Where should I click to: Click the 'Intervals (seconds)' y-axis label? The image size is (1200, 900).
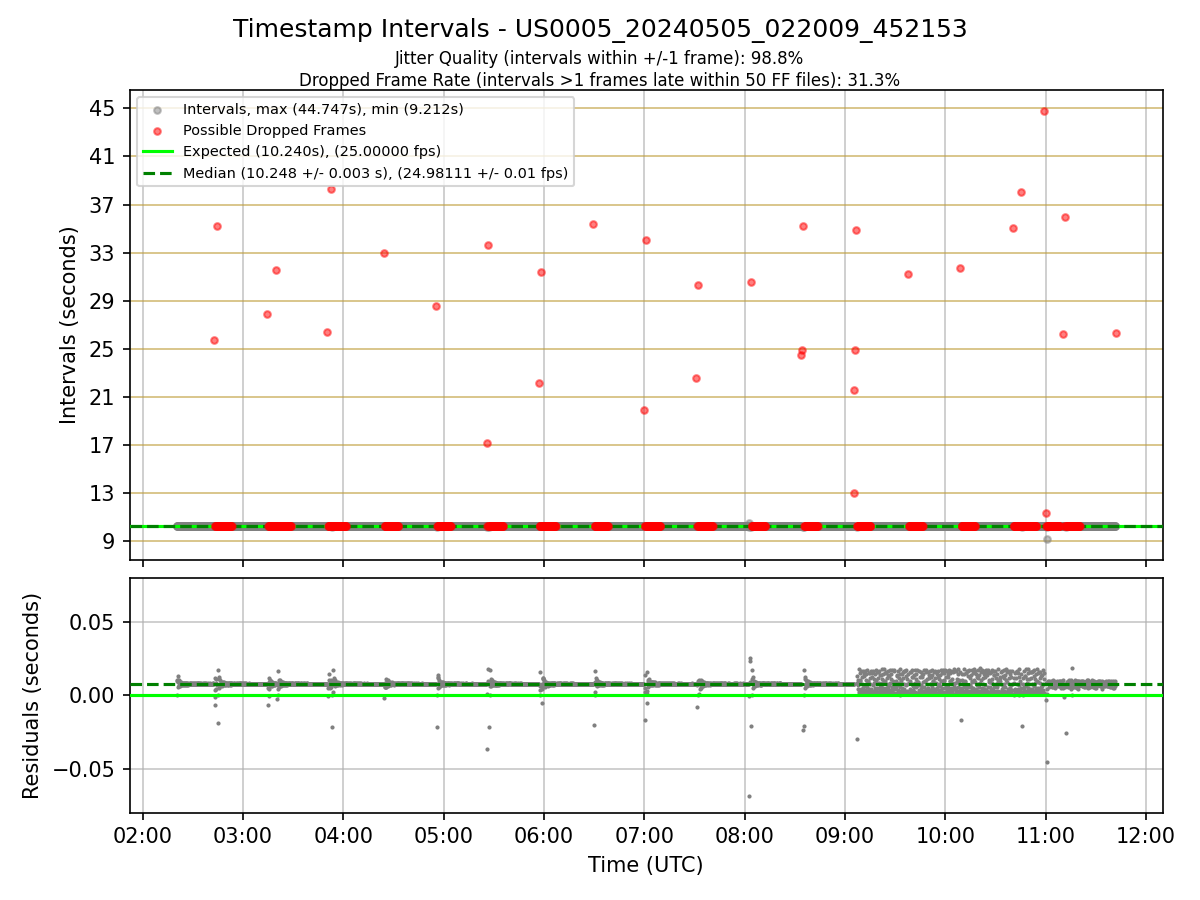68,325
